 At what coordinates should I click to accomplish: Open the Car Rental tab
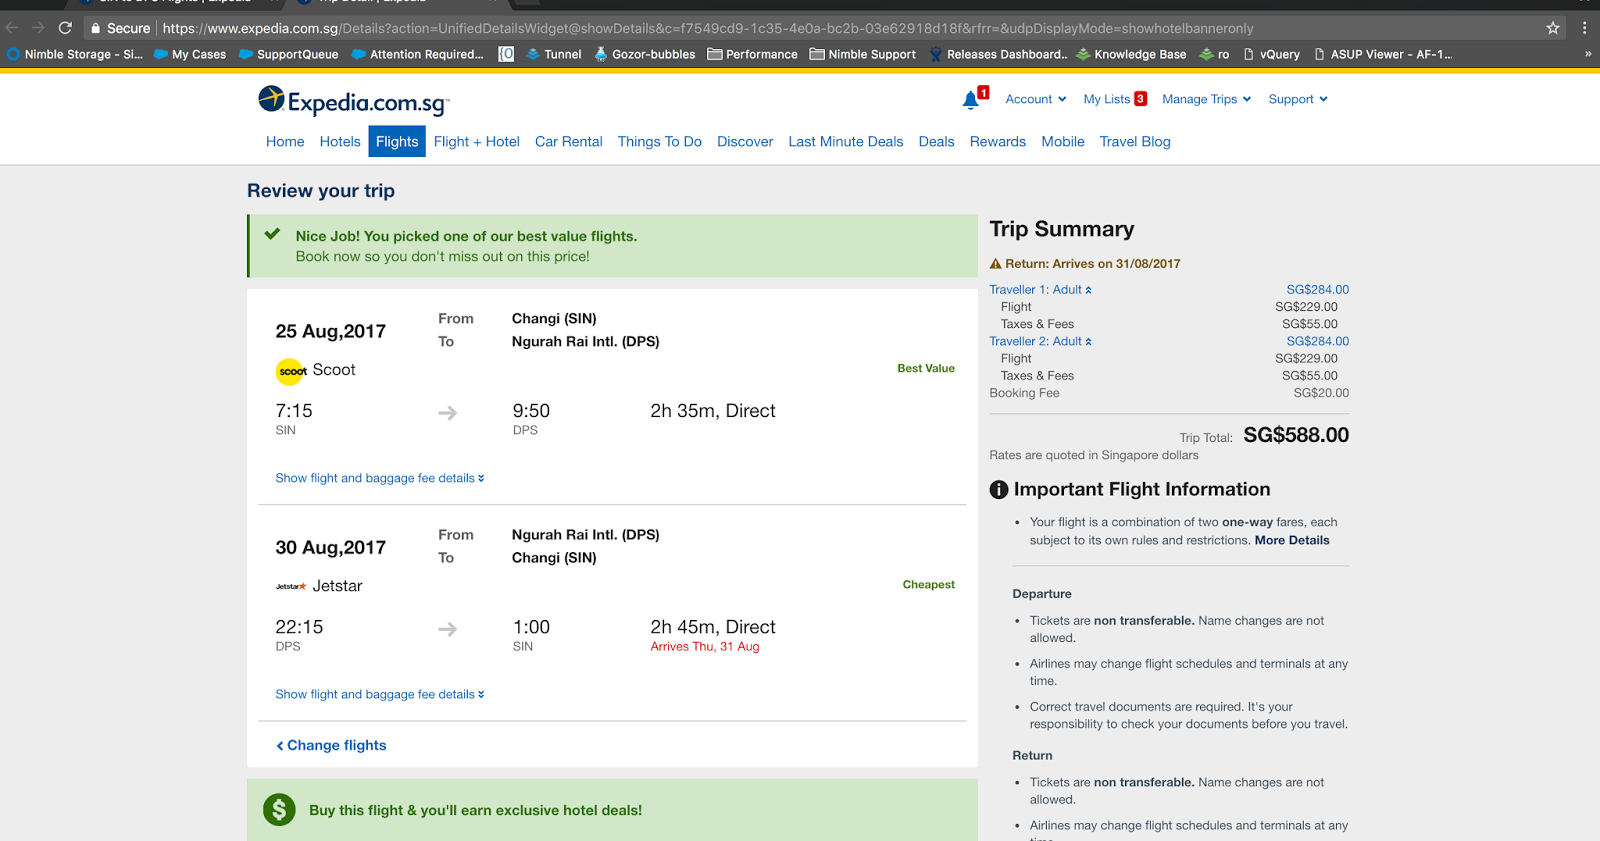569,141
